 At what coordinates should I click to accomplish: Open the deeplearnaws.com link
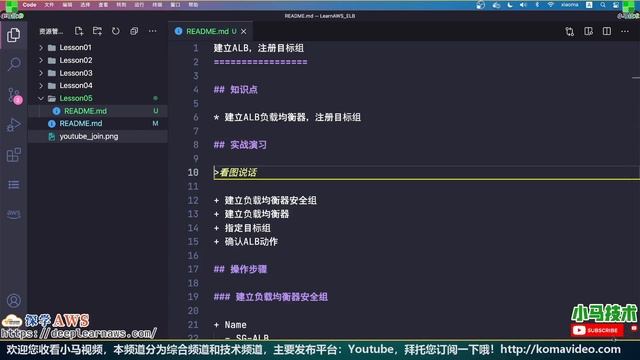coord(78,333)
